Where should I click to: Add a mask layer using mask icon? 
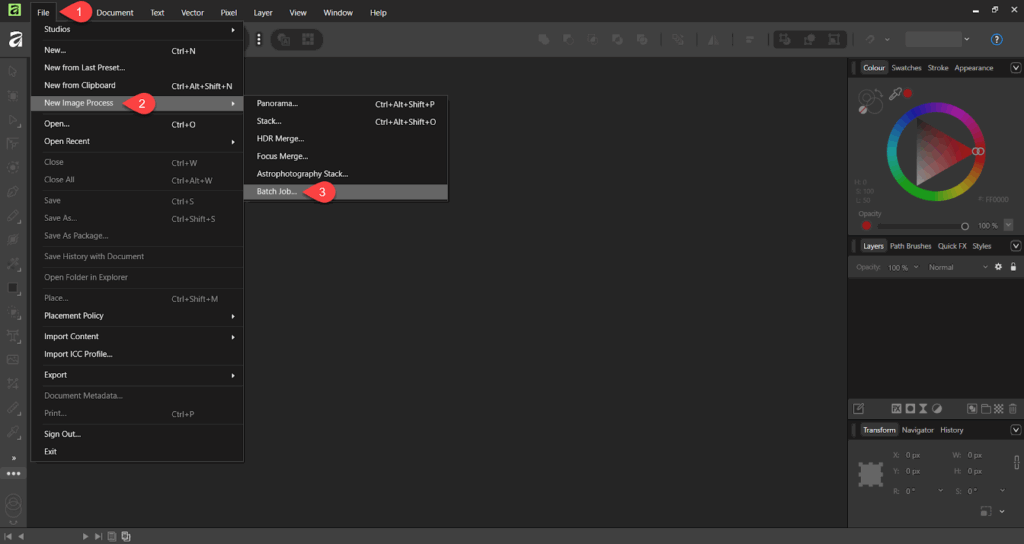910,409
